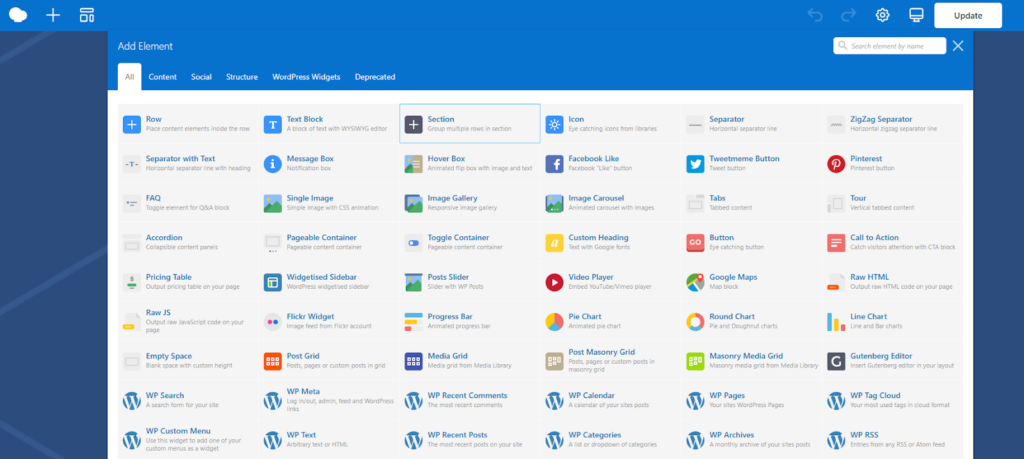Image resolution: width=1024 pixels, height=459 pixels.
Task: Switch to the Content tab
Action: [x=163, y=77]
